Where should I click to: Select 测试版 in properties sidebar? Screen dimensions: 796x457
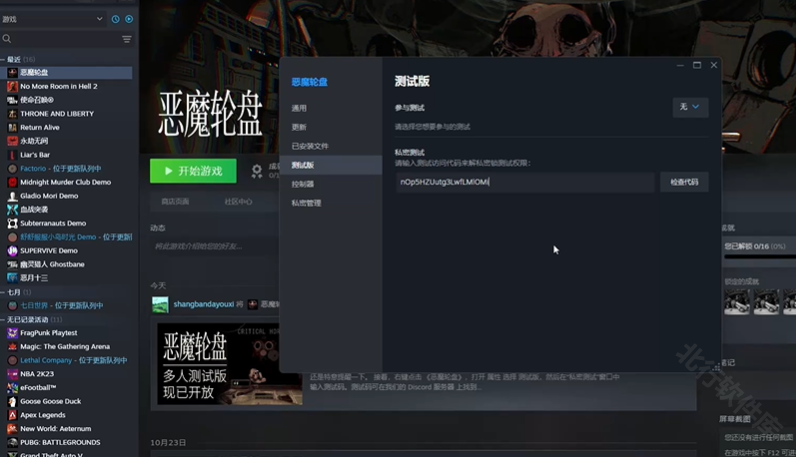tap(330, 165)
